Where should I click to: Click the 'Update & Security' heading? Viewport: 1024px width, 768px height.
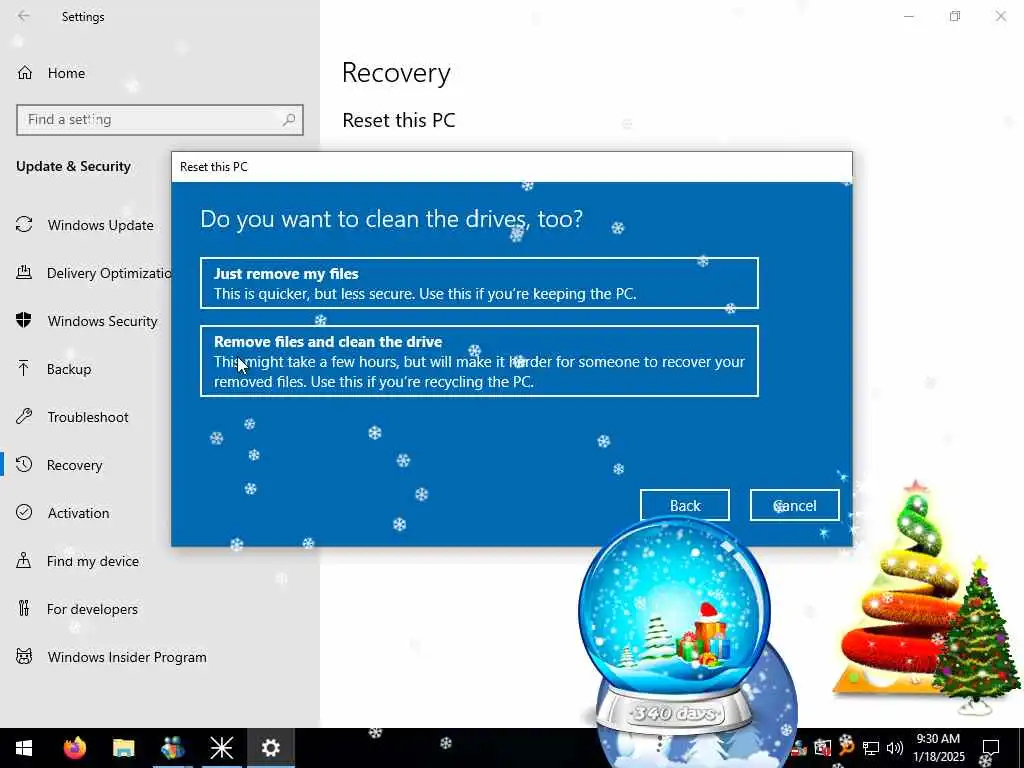pyautogui.click(x=73, y=167)
